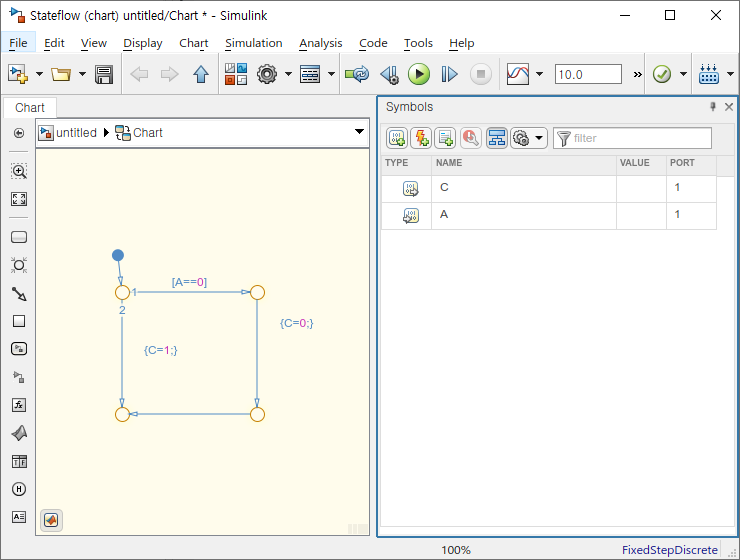Select the Chart tab
The width and height of the screenshot is (740, 560).
point(30,108)
